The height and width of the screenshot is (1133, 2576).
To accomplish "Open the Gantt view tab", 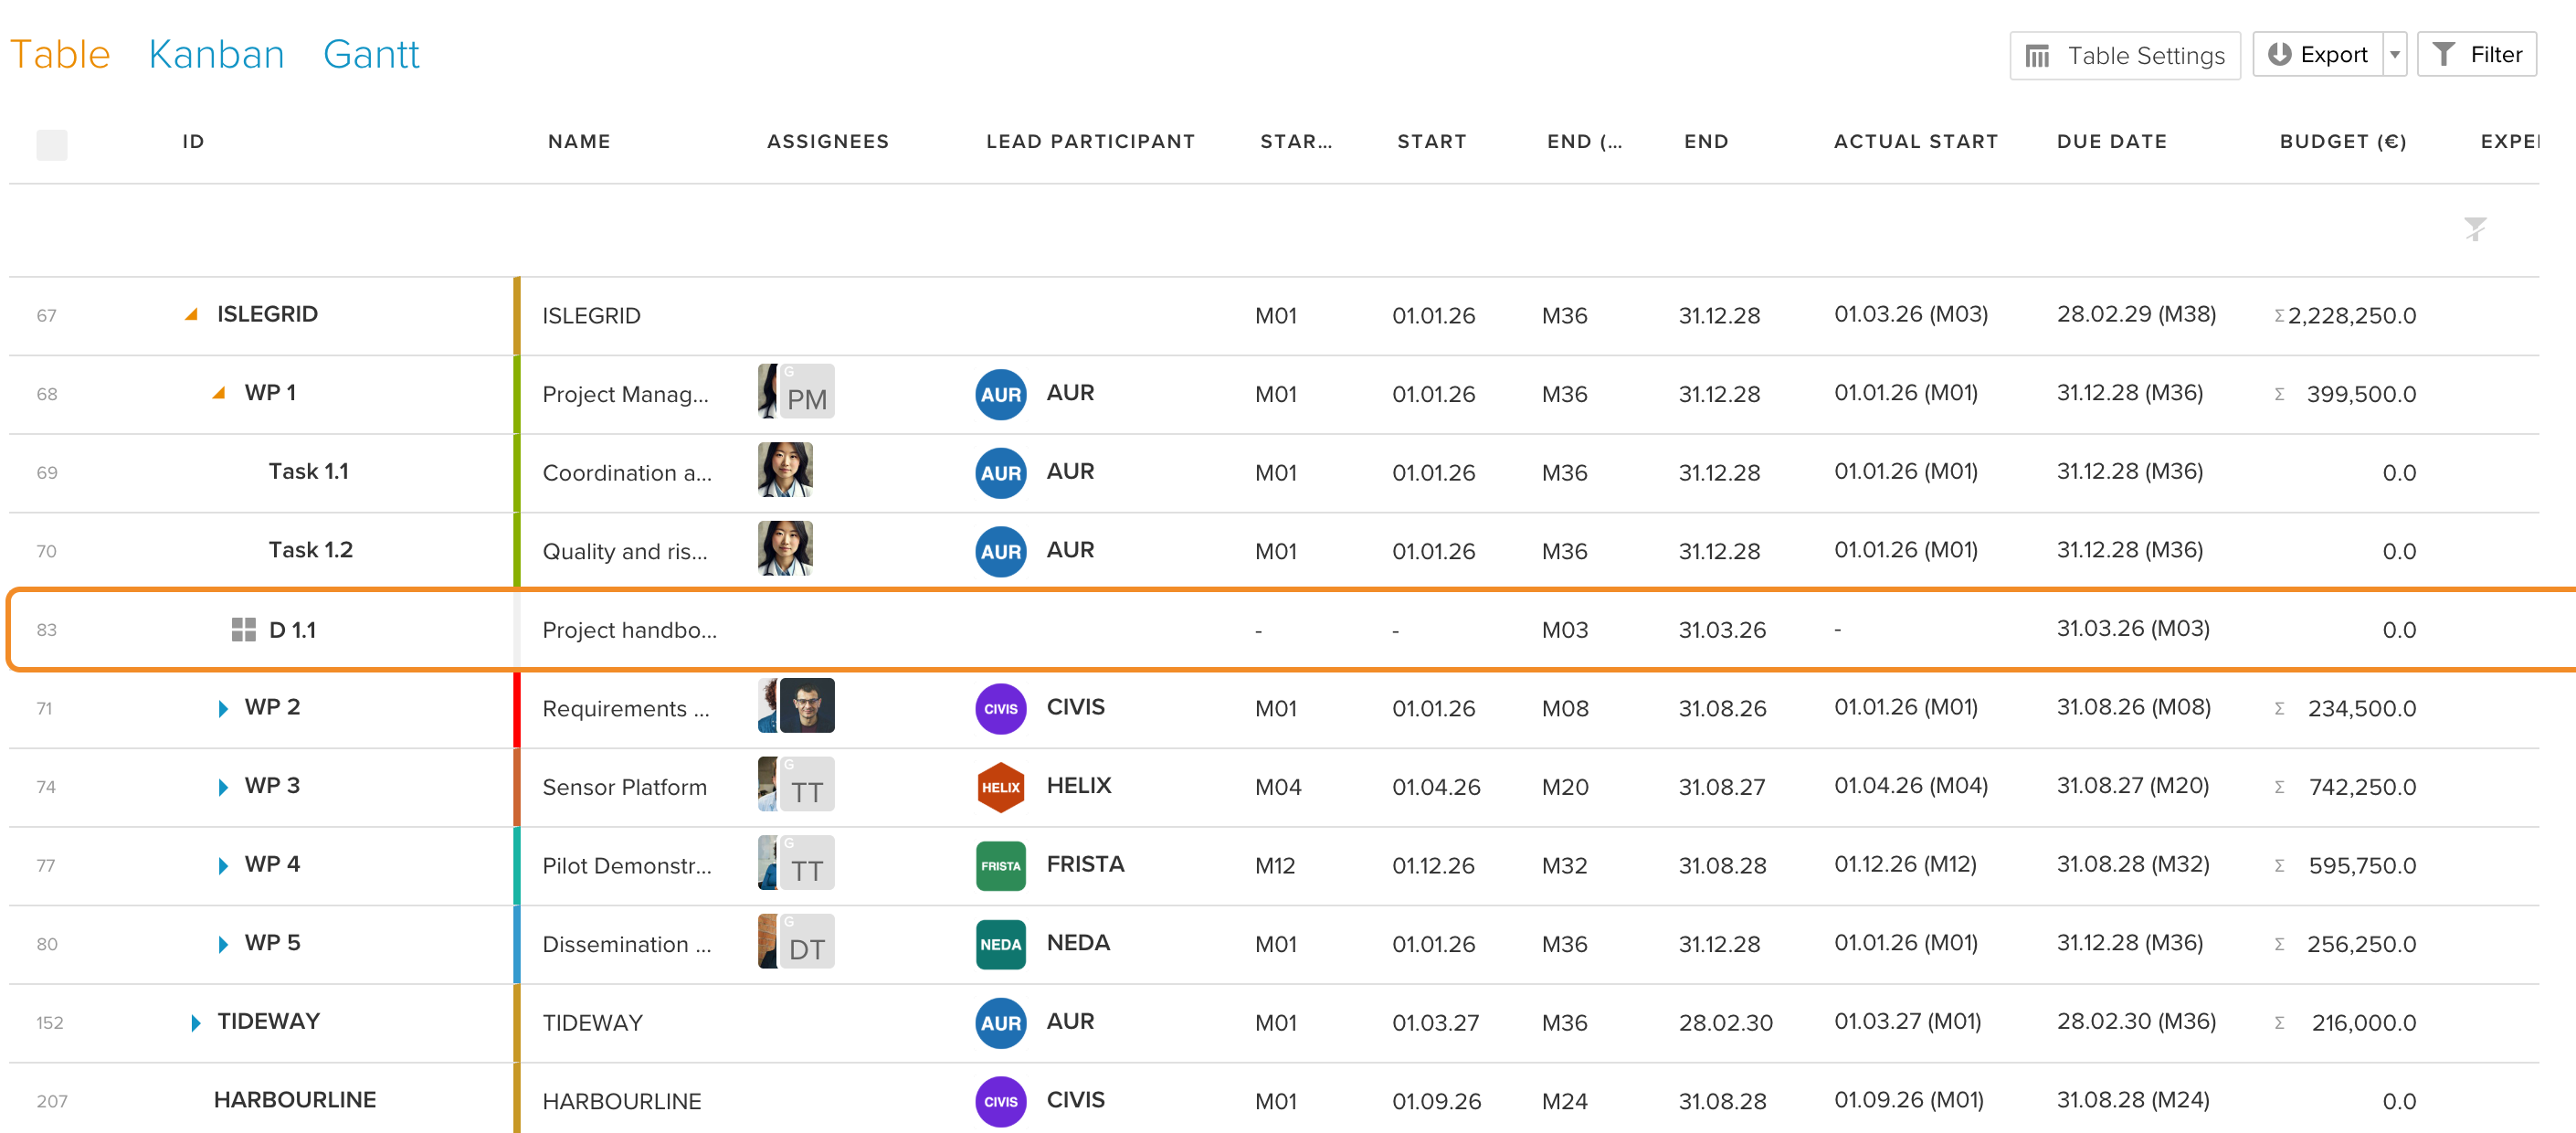I will tap(371, 54).
